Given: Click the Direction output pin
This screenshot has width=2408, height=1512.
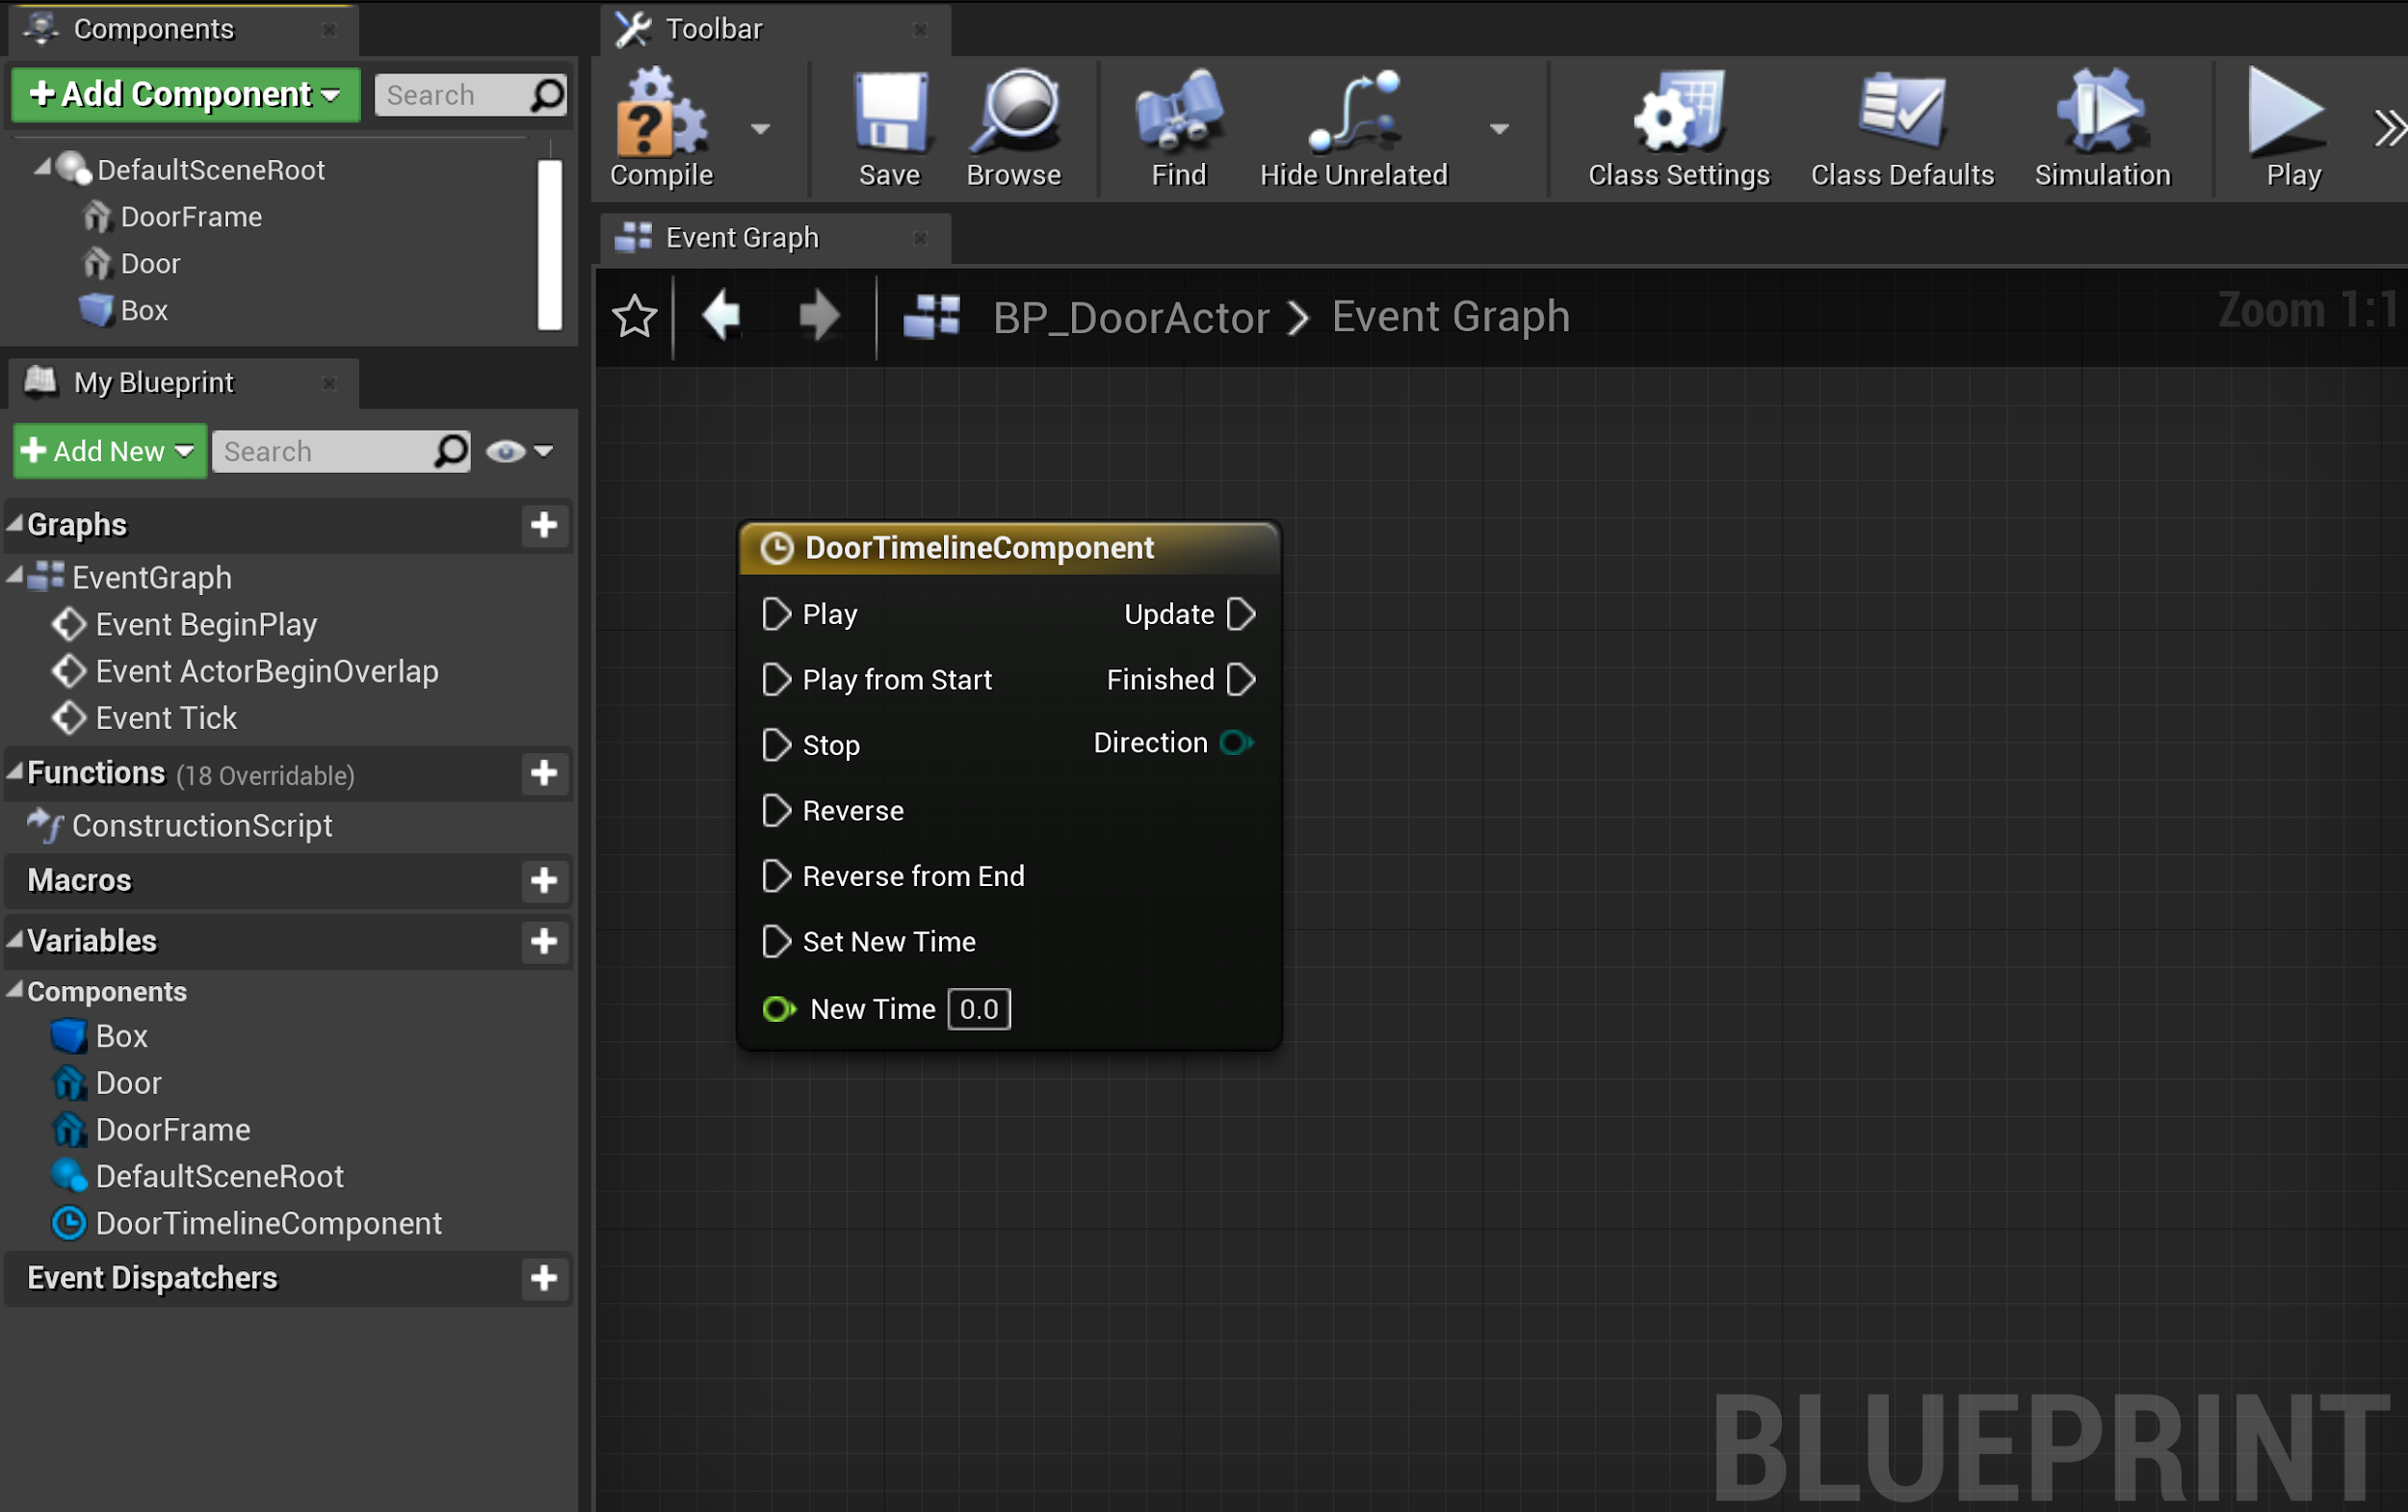Looking at the screenshot, I should 1237,743.
